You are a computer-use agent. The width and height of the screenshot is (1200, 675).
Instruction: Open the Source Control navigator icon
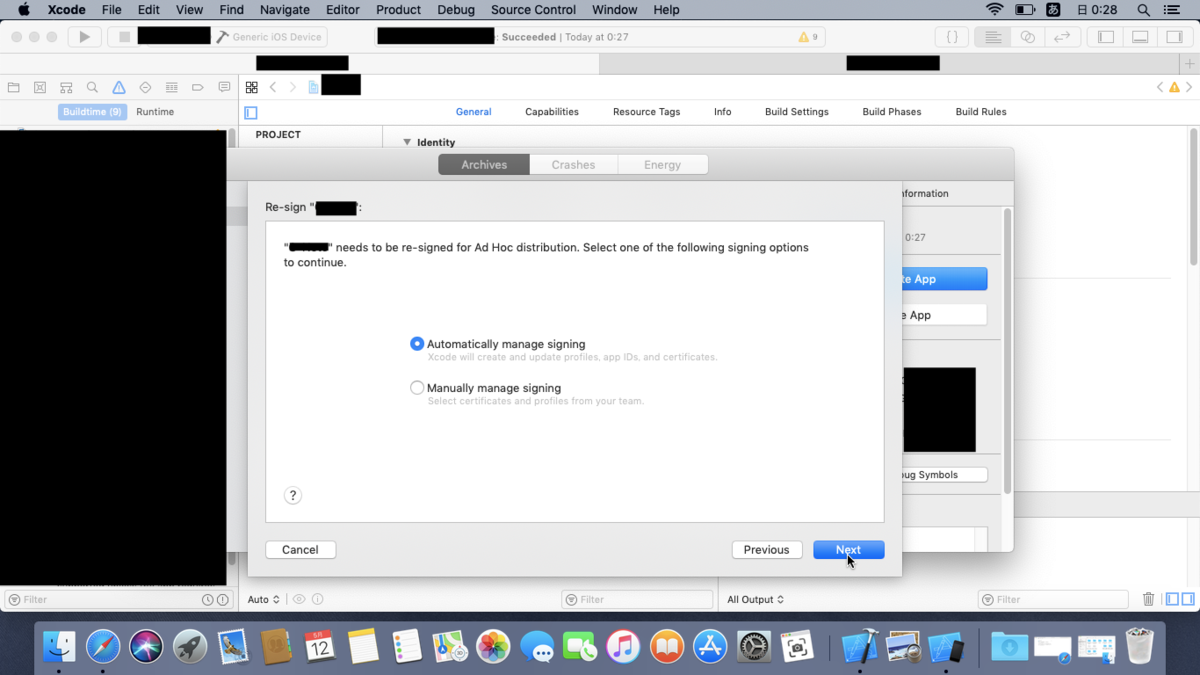pyautogui.click(x=40, y=88)
